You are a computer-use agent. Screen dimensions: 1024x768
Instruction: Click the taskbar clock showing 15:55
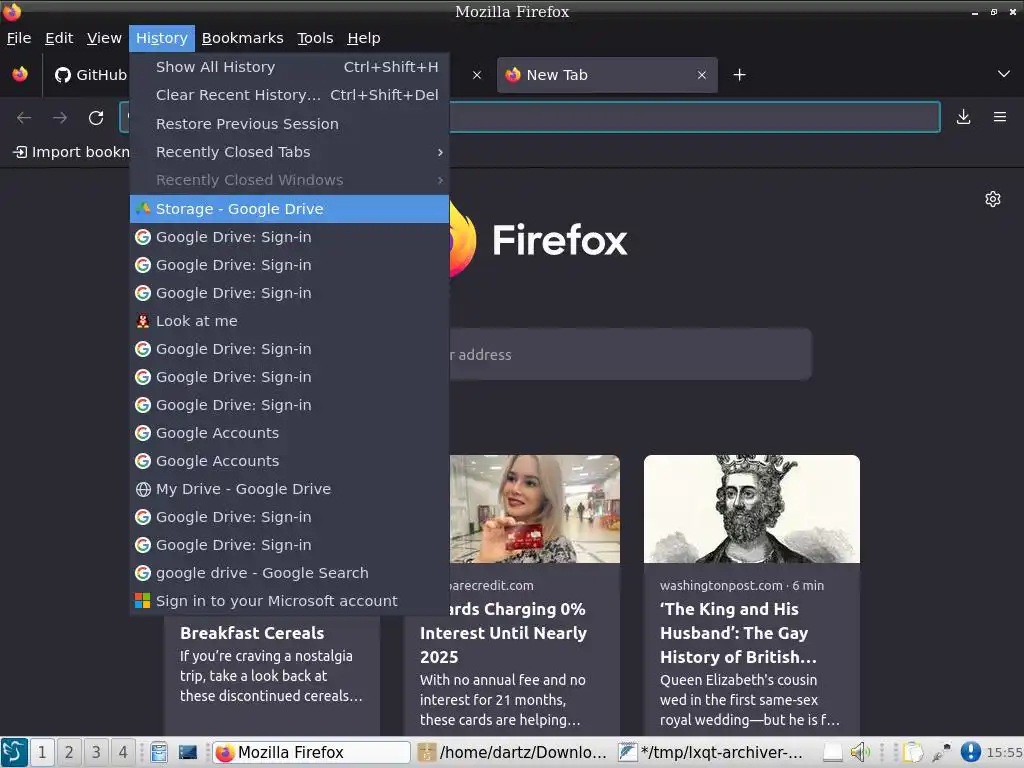click(x=1004, y=752)
